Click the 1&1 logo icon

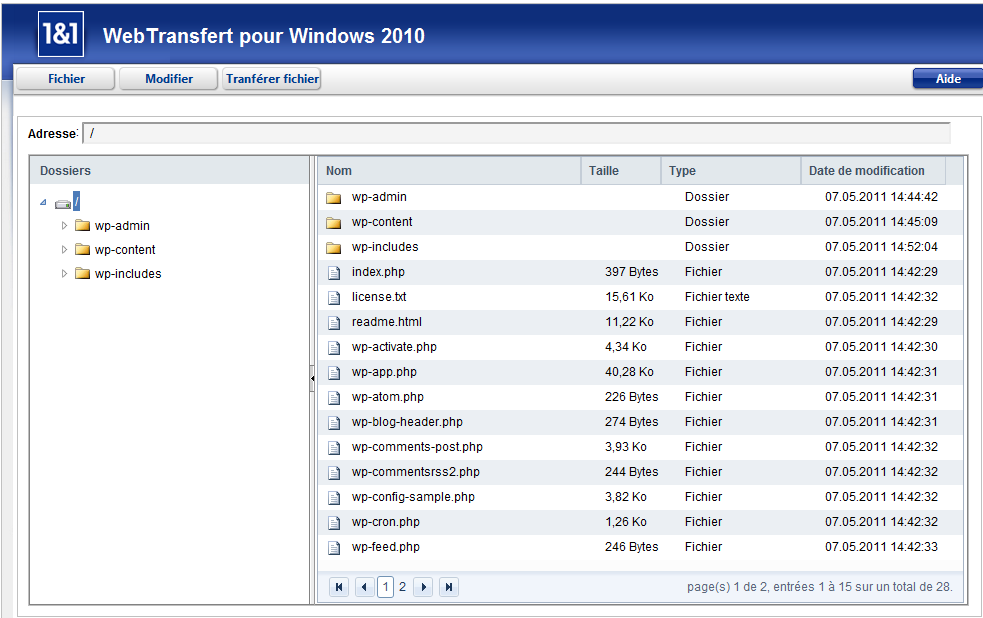tap(60, 35)
